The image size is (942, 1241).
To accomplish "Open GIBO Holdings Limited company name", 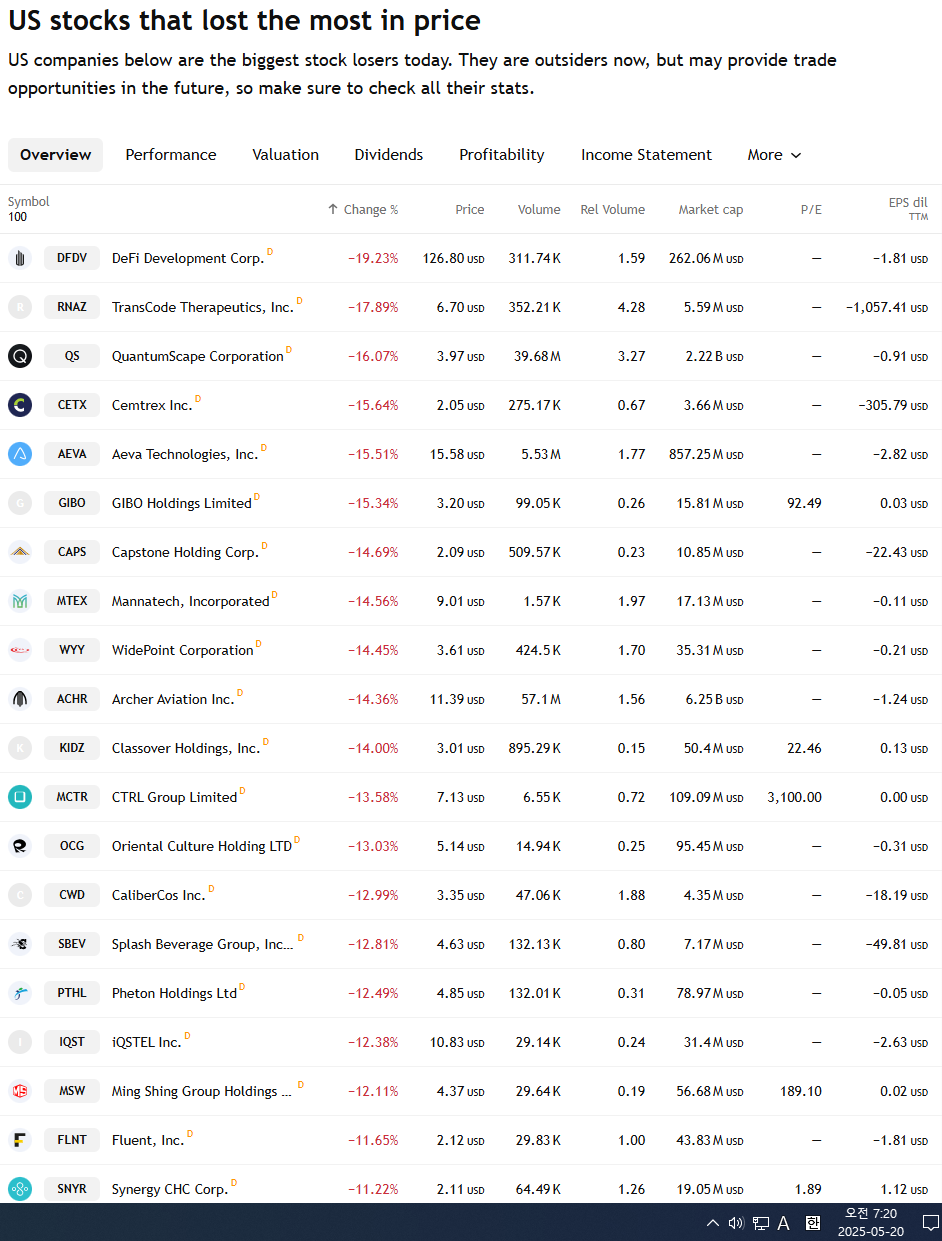I will [x=182, y=503].
